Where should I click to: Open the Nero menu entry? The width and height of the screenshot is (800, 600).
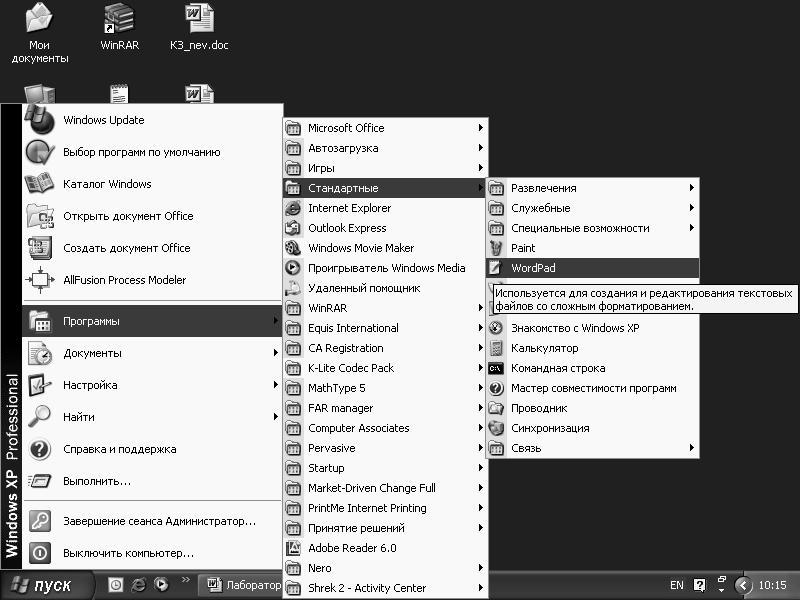384,568
